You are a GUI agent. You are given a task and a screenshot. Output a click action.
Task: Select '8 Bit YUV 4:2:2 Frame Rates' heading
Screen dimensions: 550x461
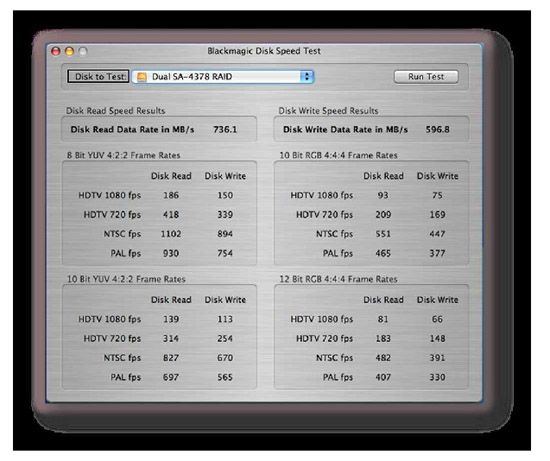tap(123, 155)
